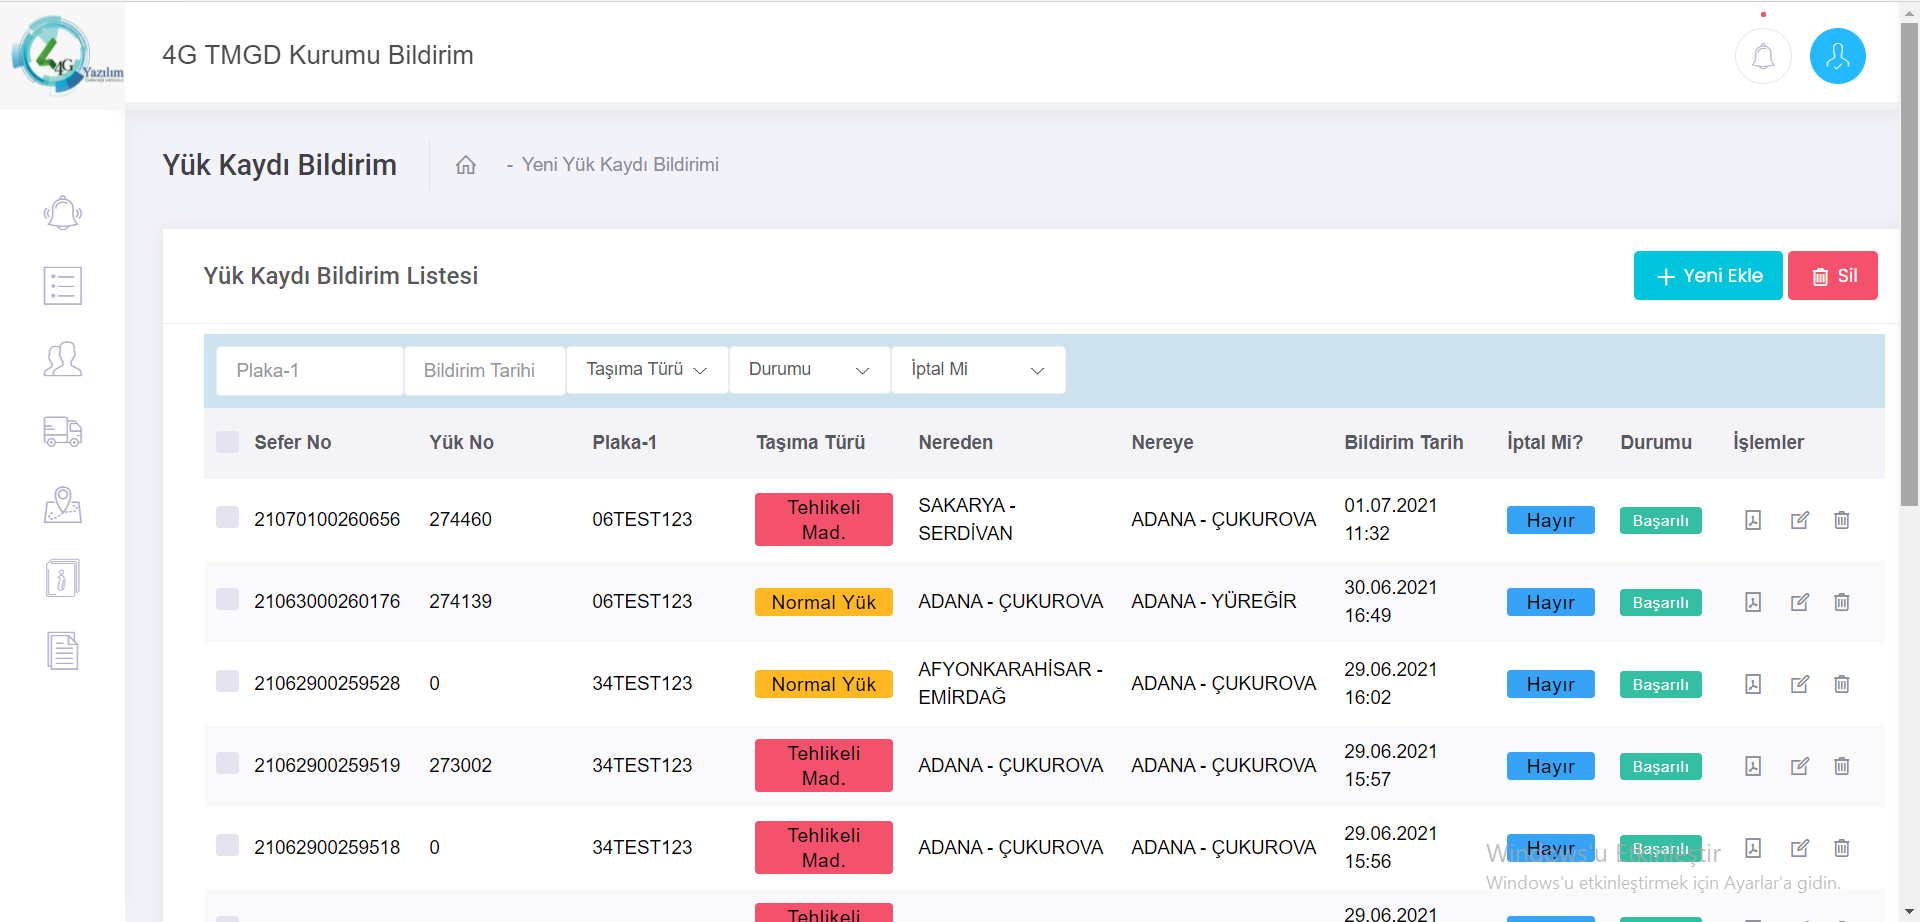
Task: Click Yük No cell 274460
Action: [460, 519]
